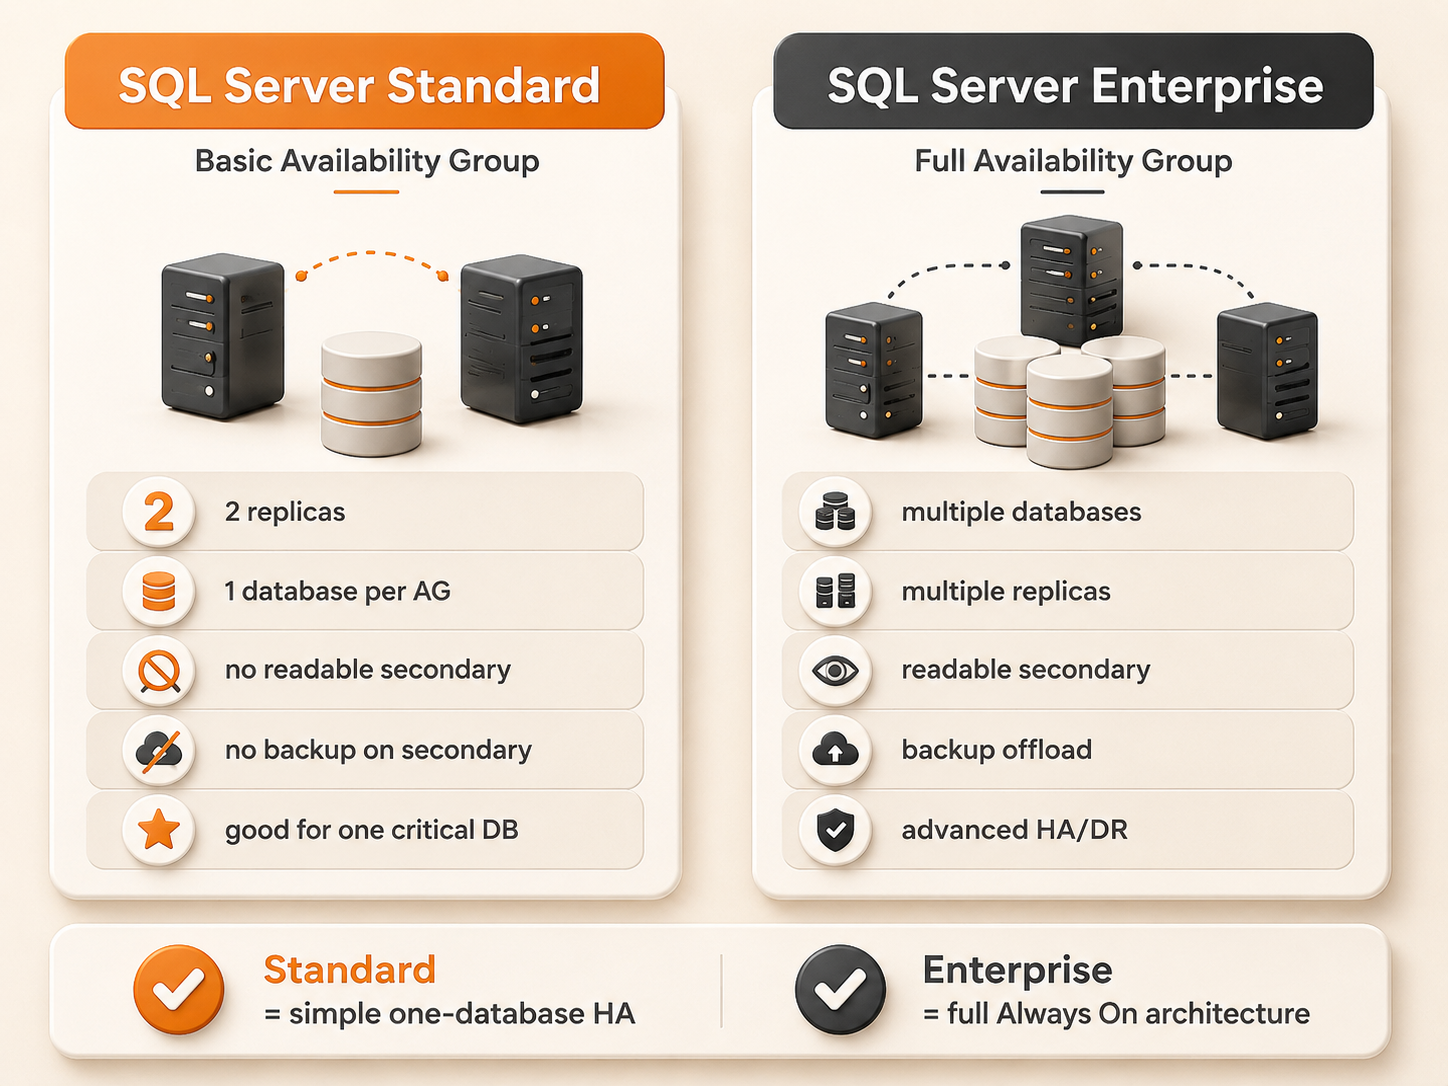1448x1086 pixels.
Task: Click the dark Enterprise checkmark badge
Action: click(x=840, y=989)
